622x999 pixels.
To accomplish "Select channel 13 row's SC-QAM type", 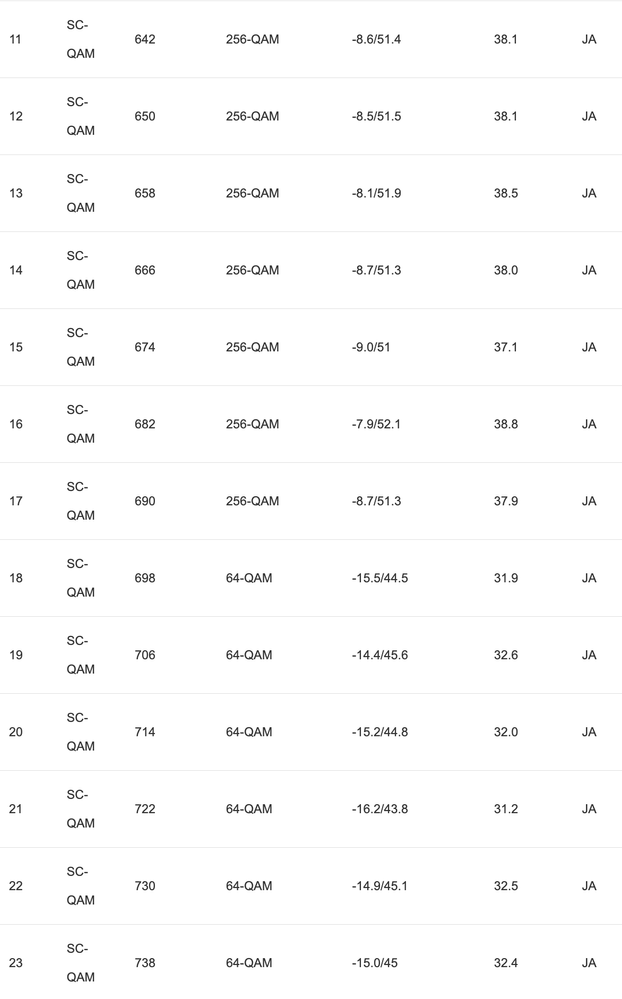I will click(x=80, y=193).
